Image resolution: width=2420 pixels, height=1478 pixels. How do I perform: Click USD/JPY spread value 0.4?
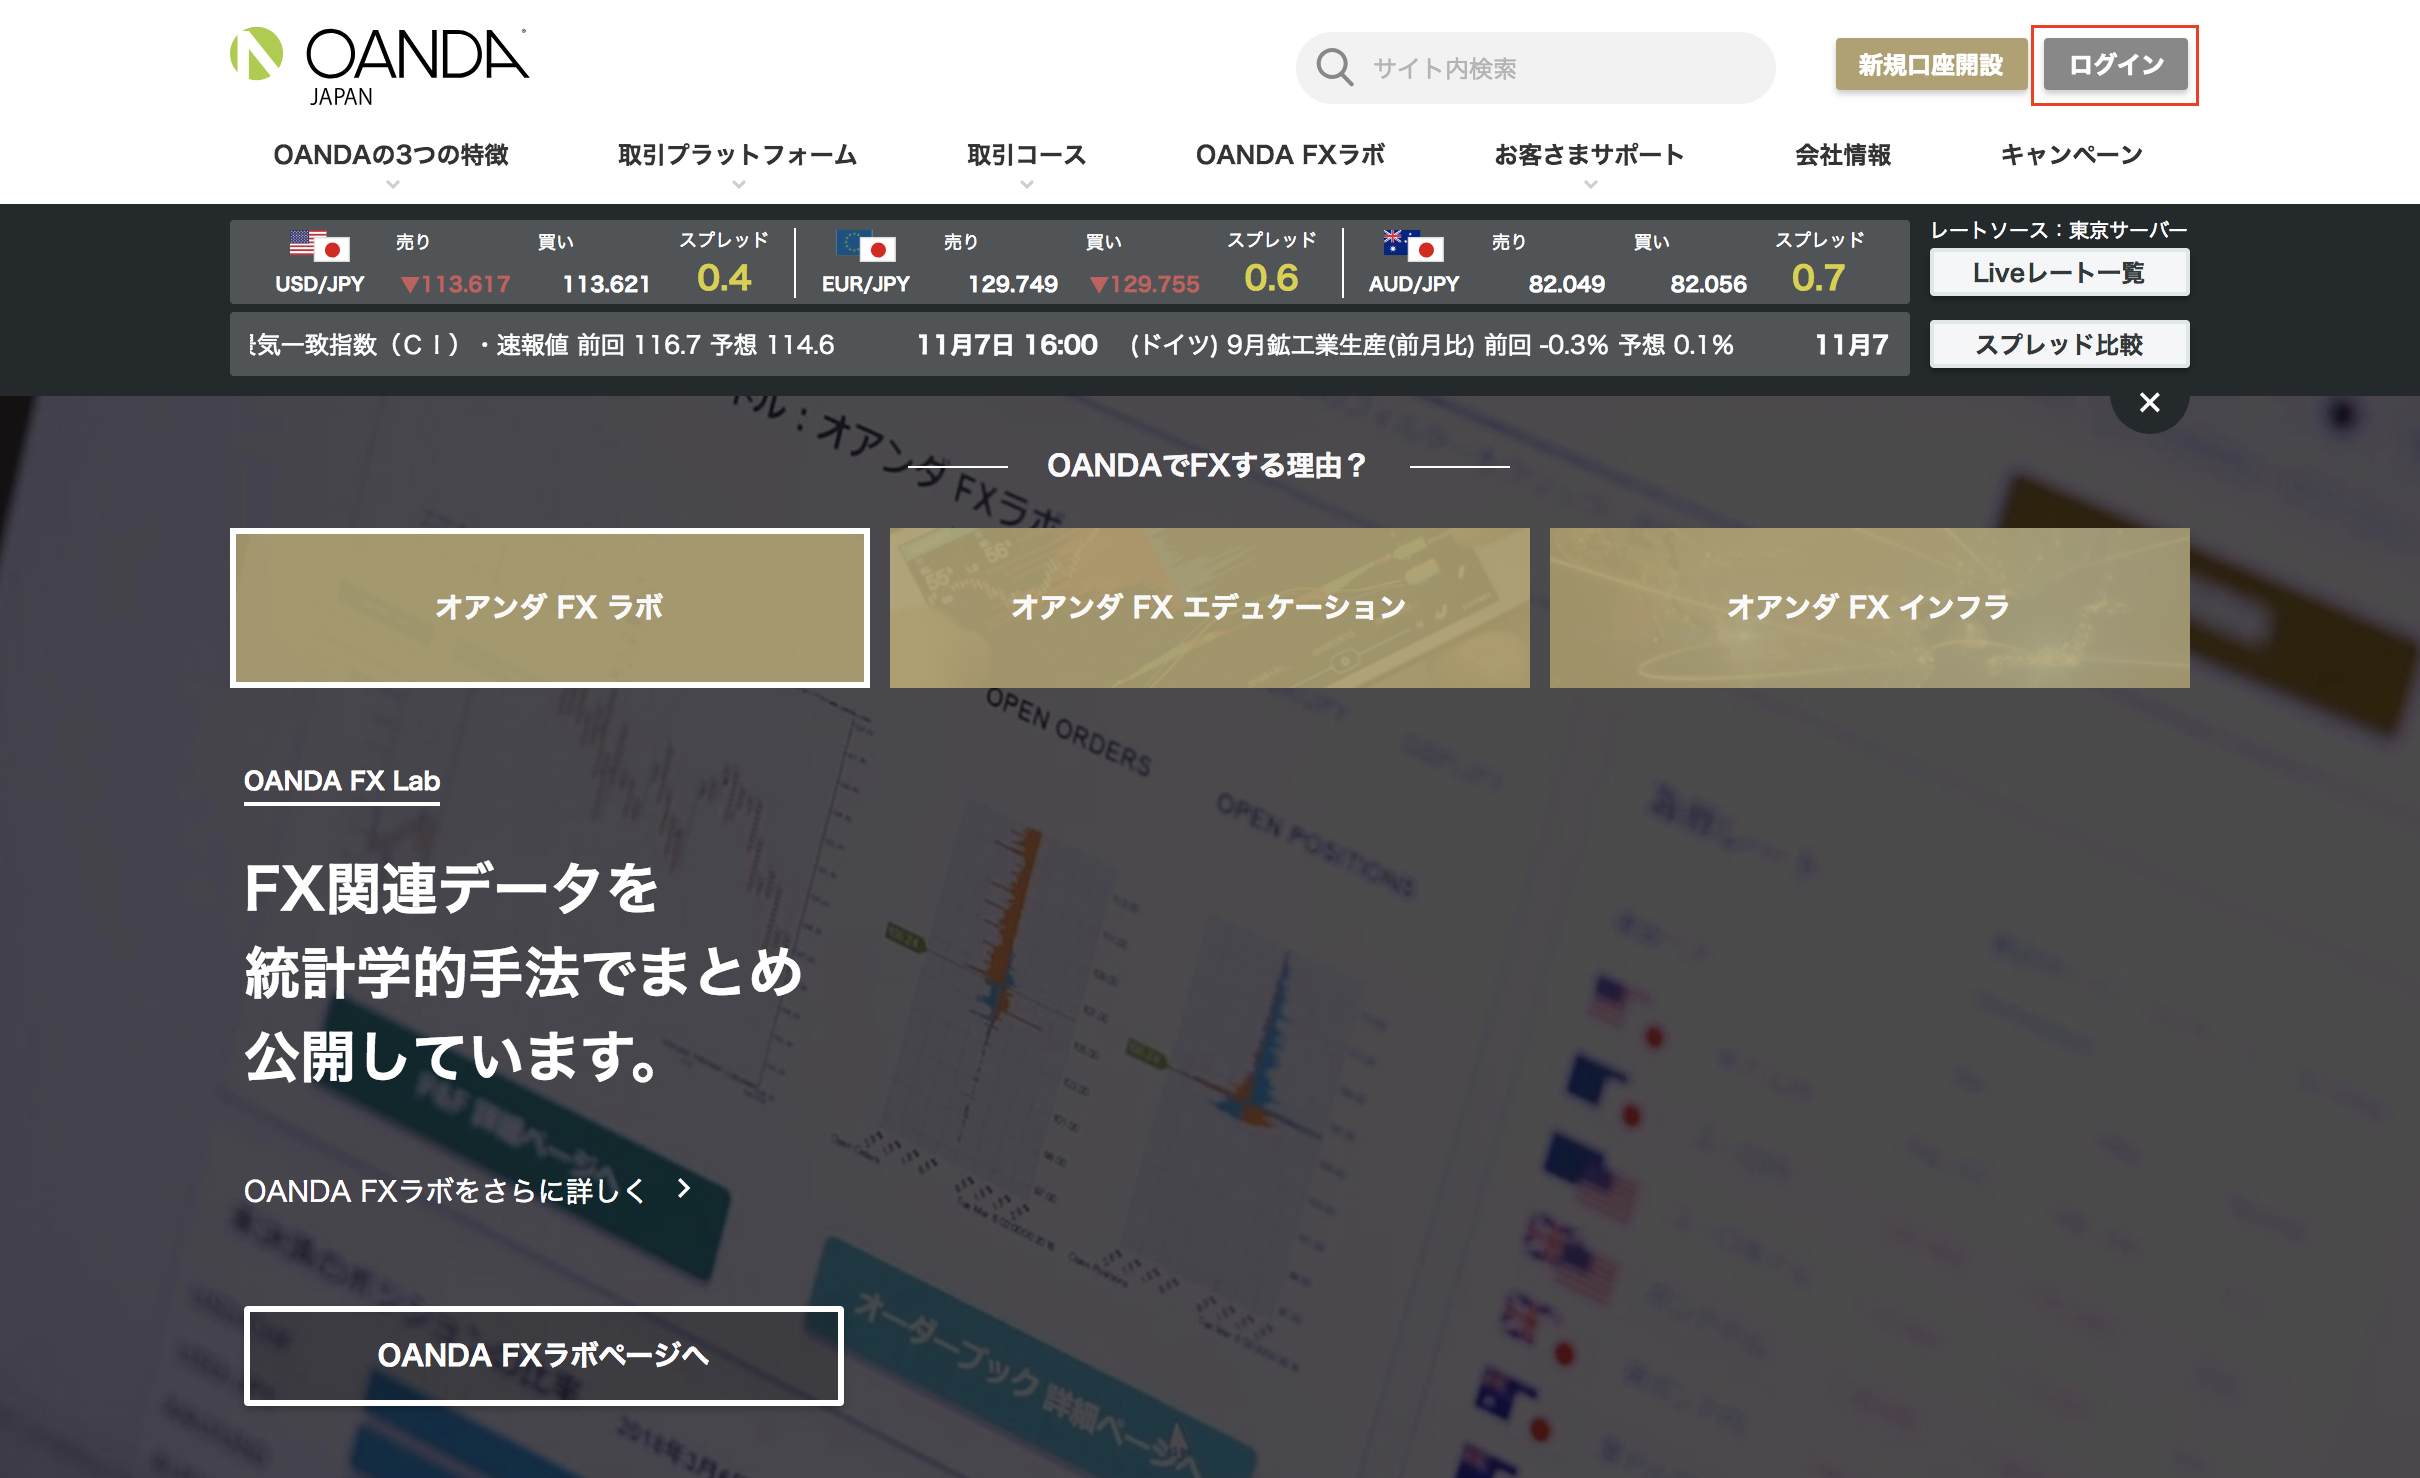[x=724, y=277]
